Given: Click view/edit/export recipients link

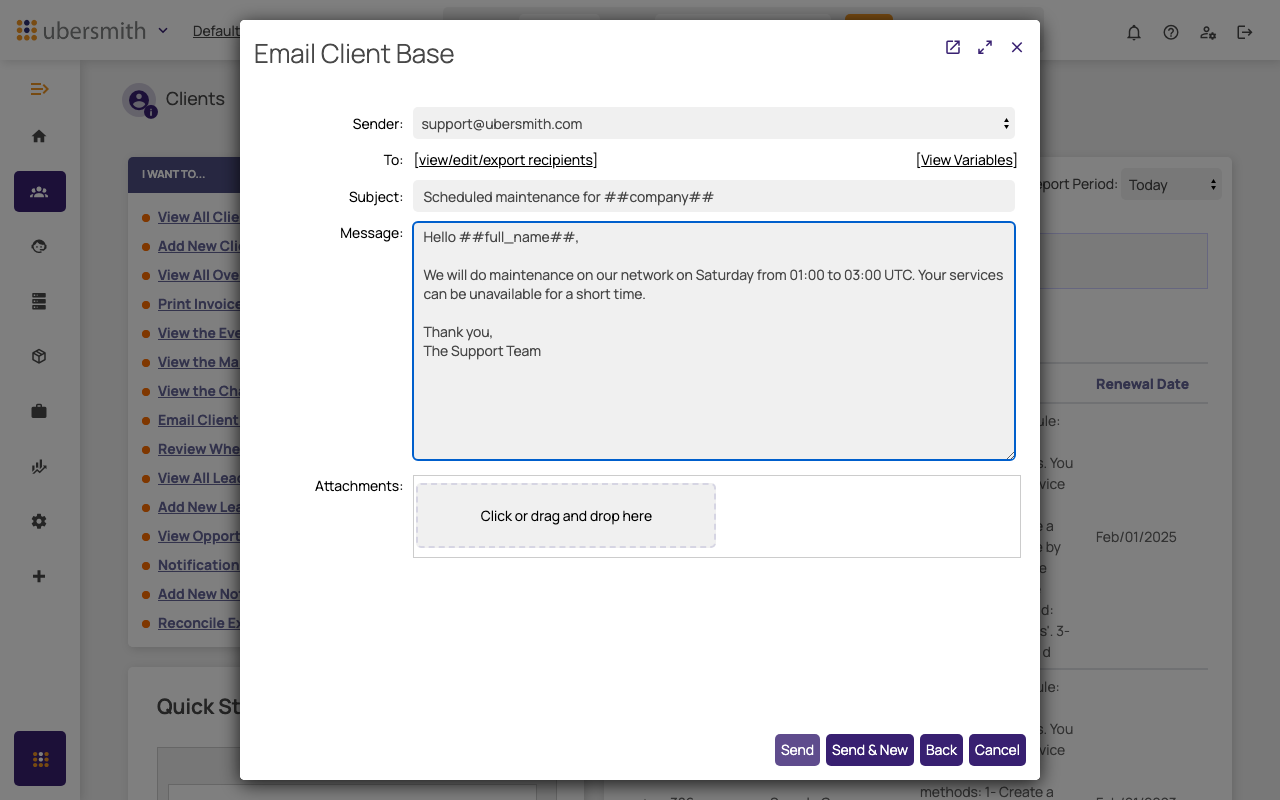Looking at the screenshot, I should [506, 160].
